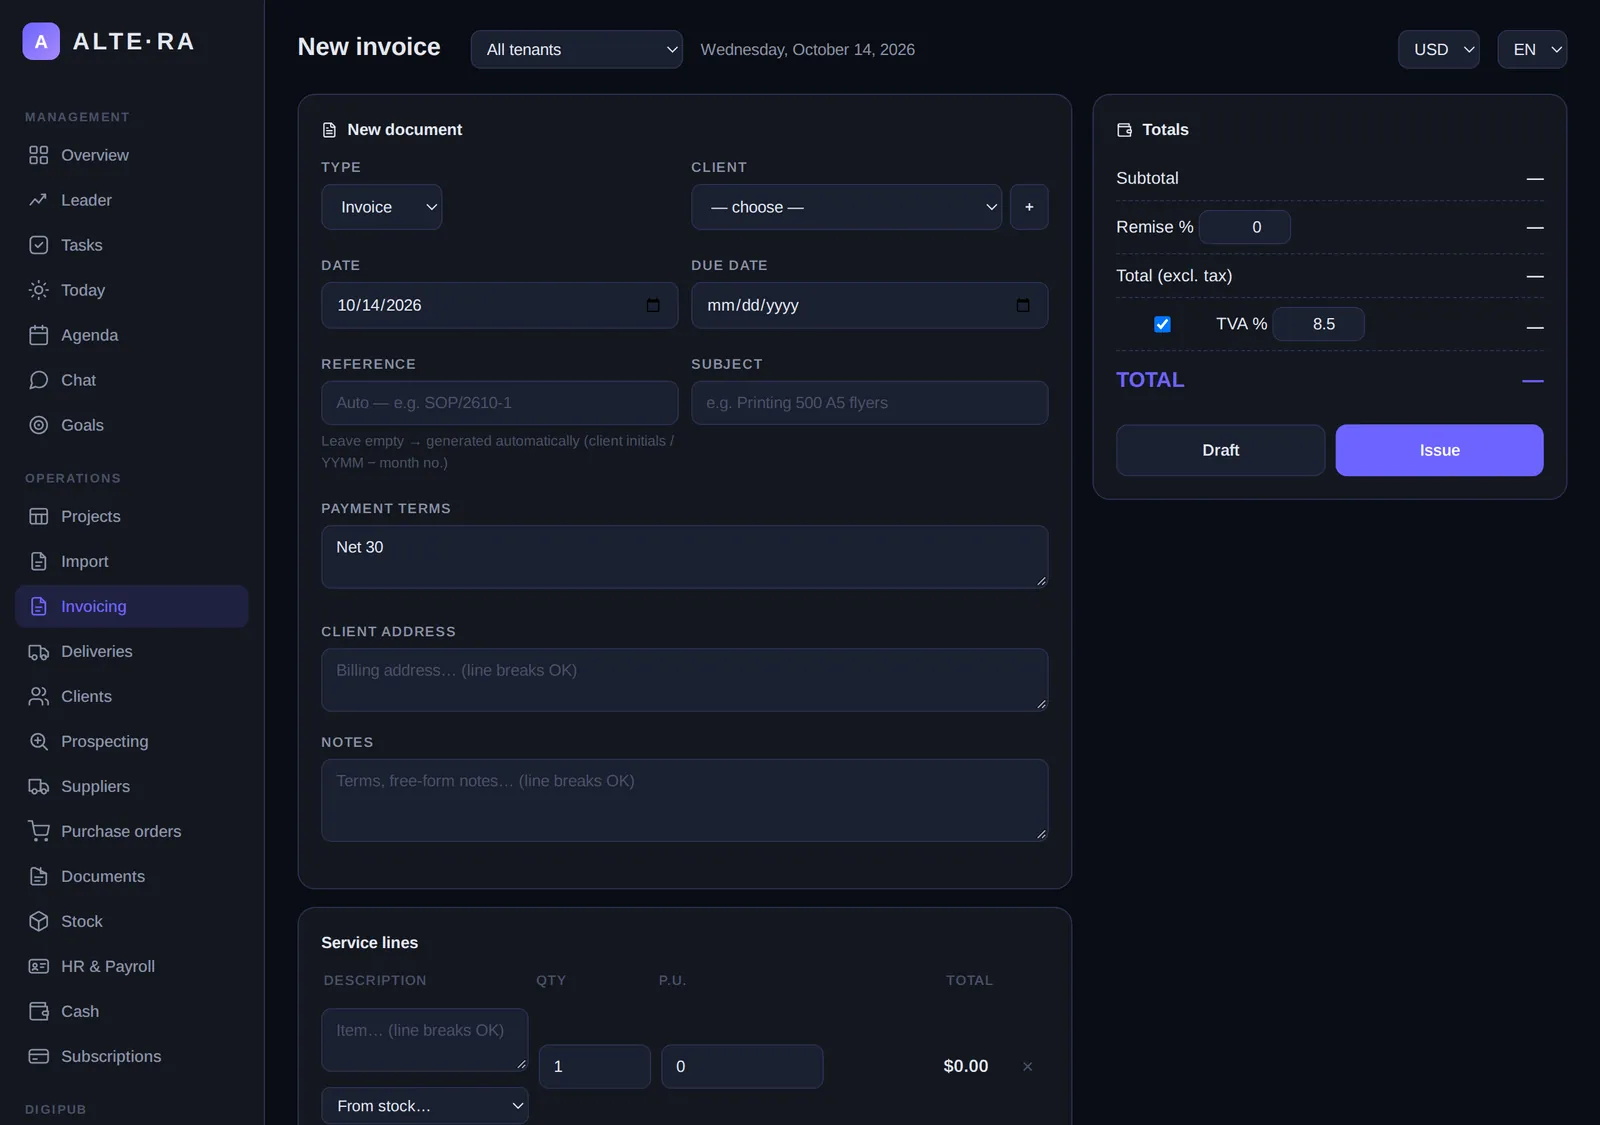Click the Payment Terms text area
The width and height of the screenshot is (1600, 1125).
(685, 557)
